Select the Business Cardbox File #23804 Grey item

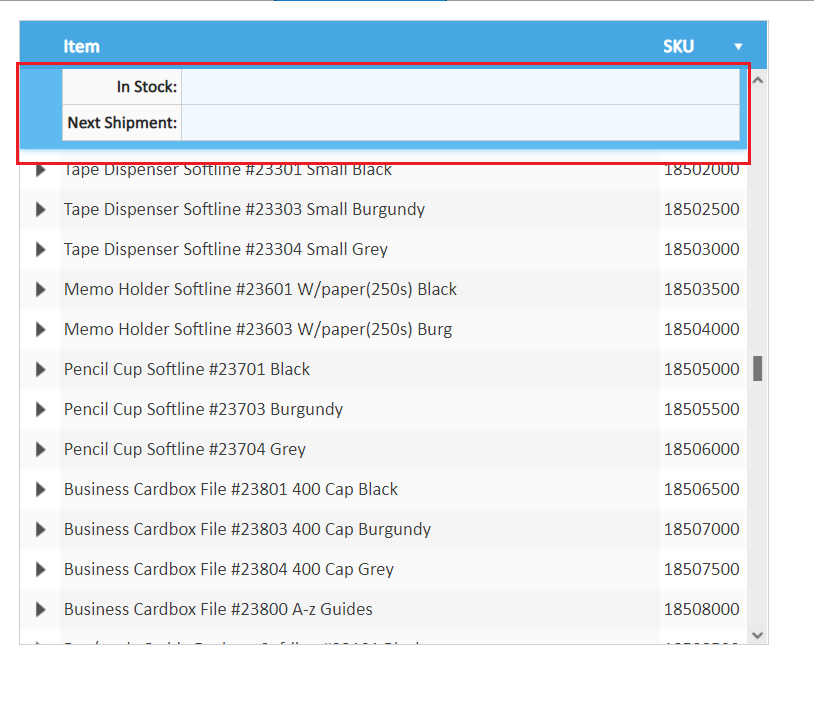coord(229,569)
